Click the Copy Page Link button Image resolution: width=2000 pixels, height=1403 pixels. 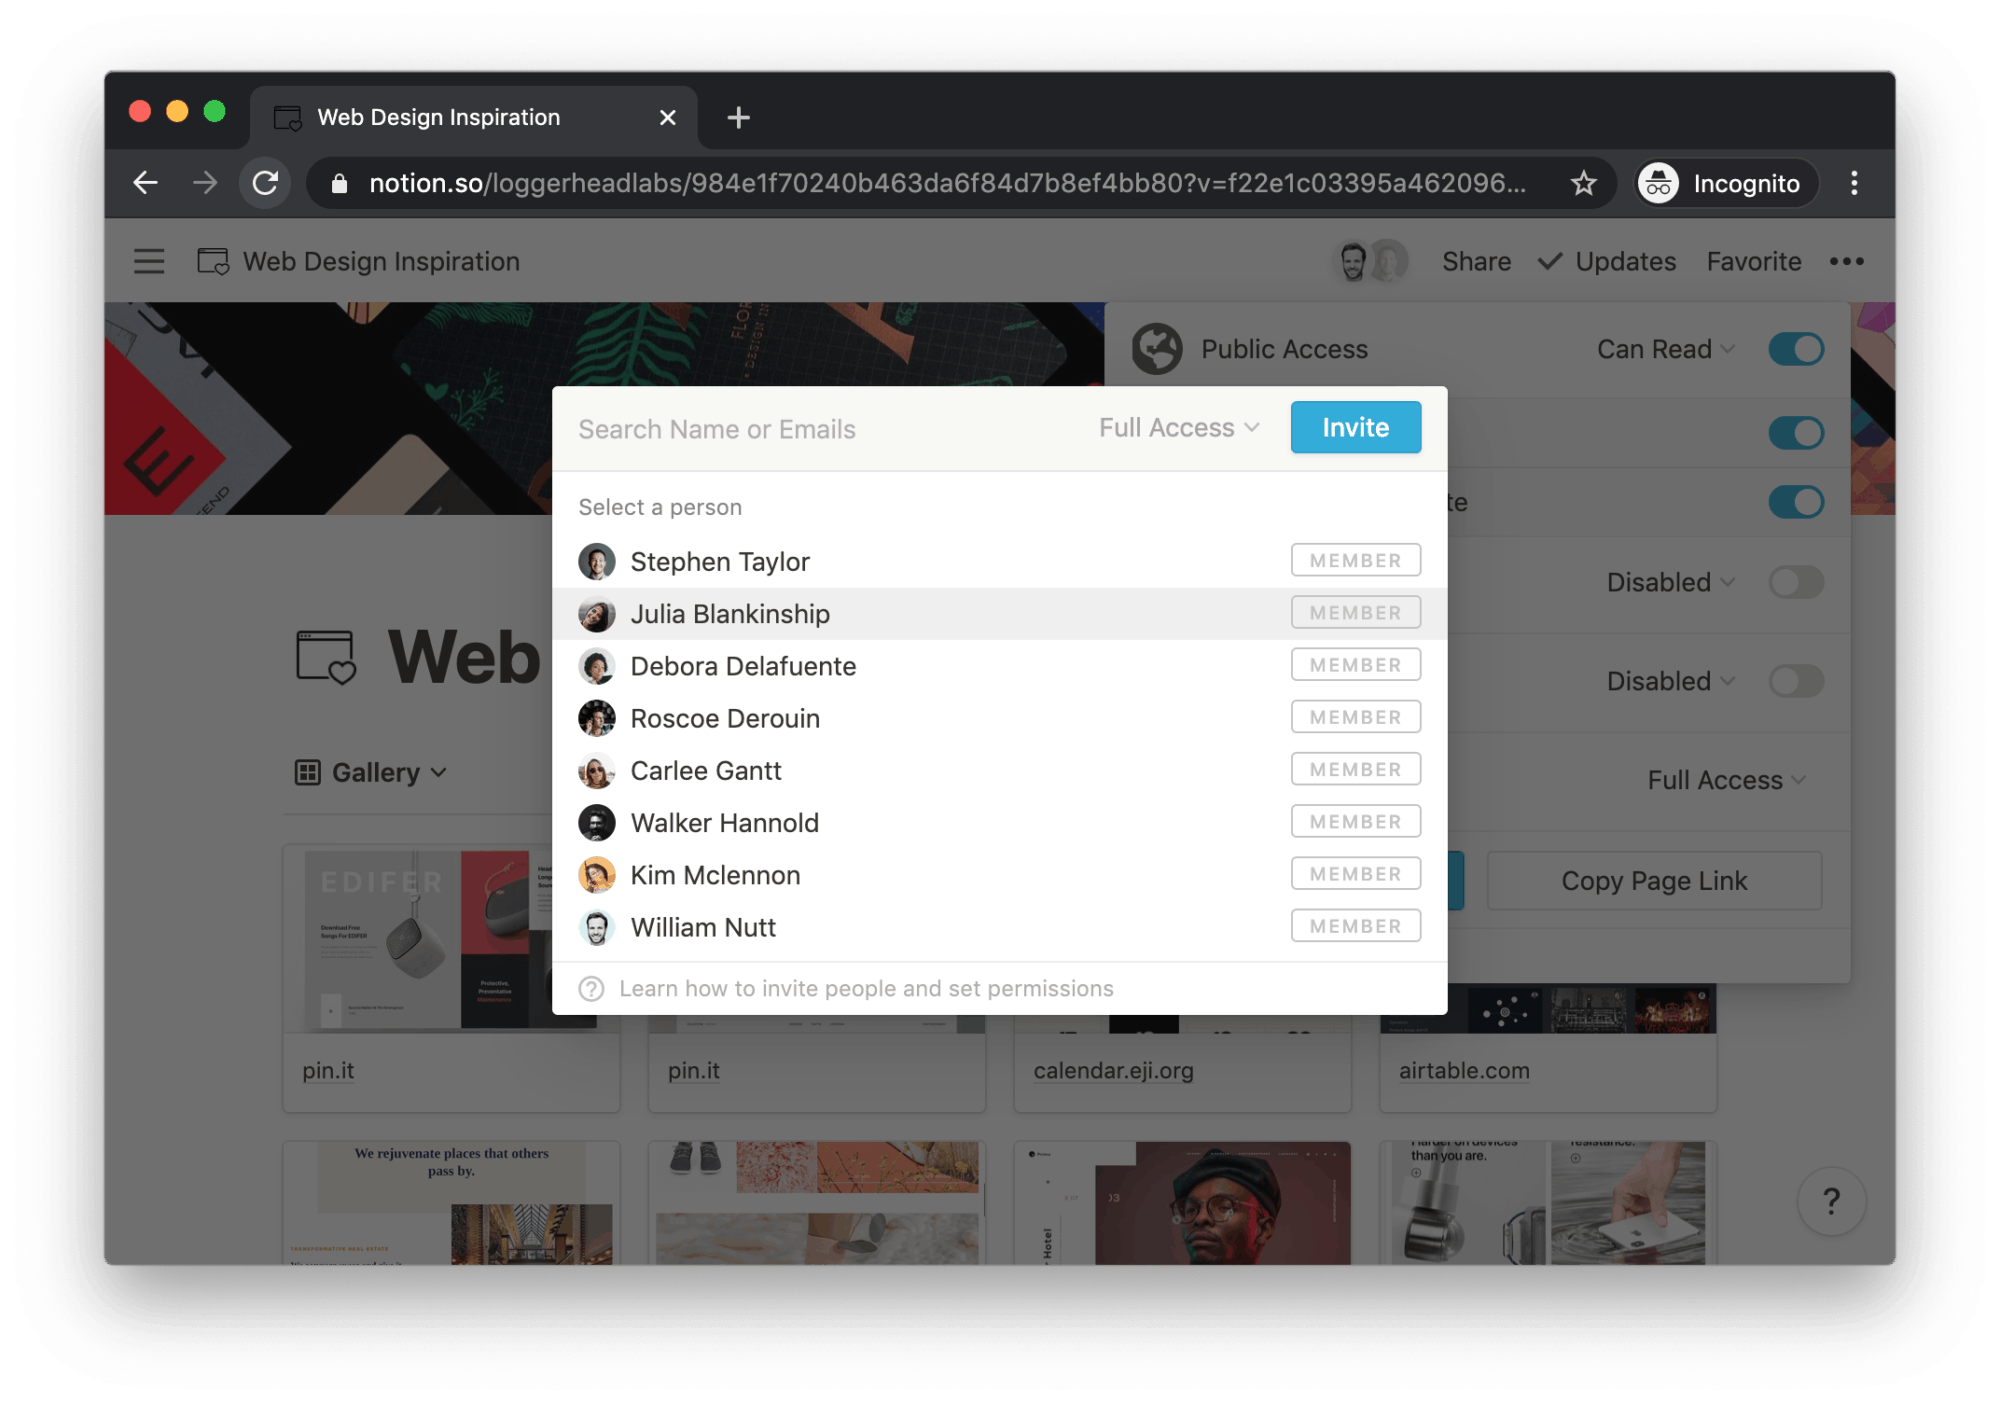point(1654,881)
